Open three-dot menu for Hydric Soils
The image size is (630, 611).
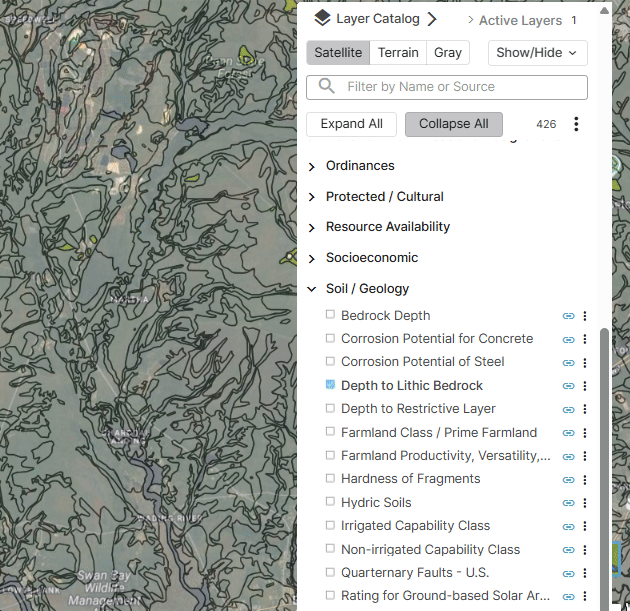pyautogui.click(x=585, y=503)
